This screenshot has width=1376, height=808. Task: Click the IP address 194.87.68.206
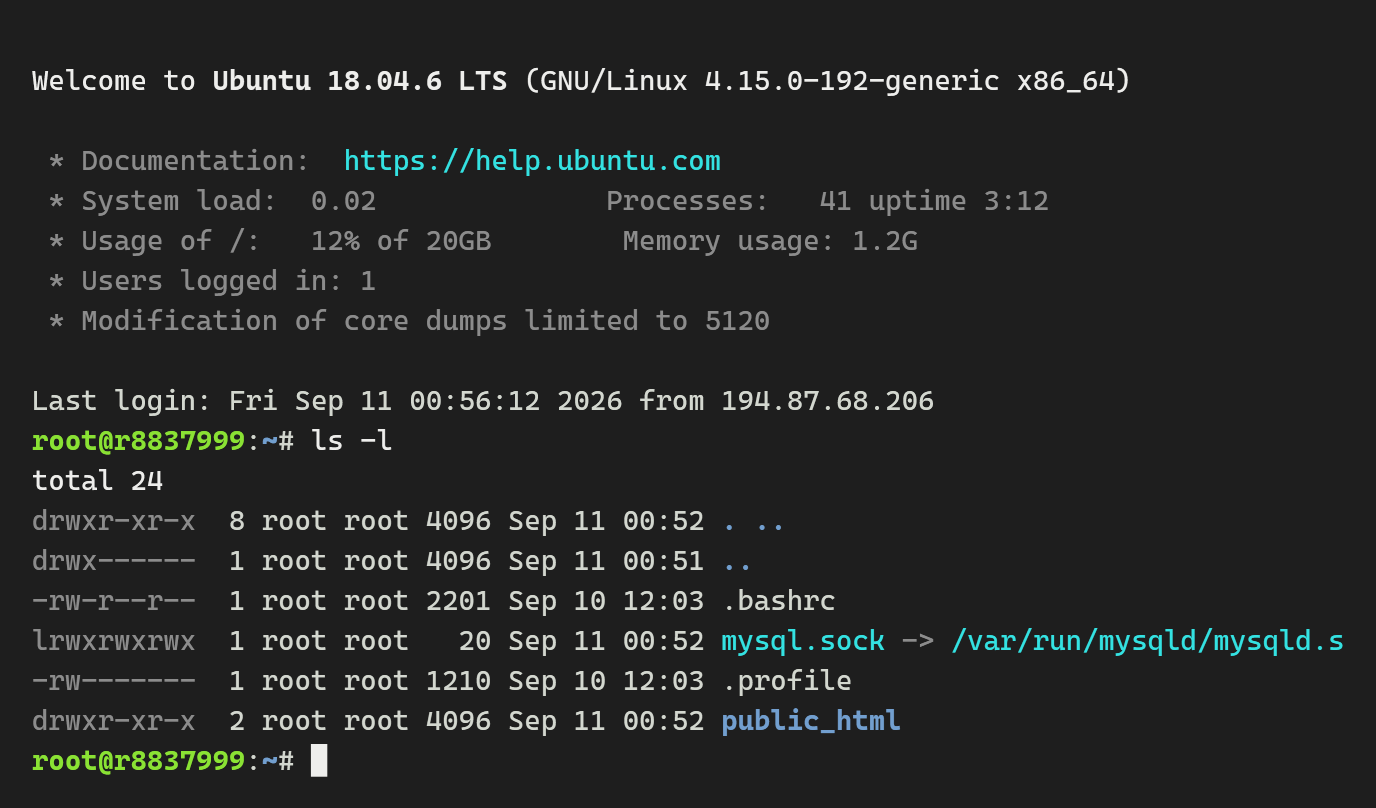coord(827,401)
